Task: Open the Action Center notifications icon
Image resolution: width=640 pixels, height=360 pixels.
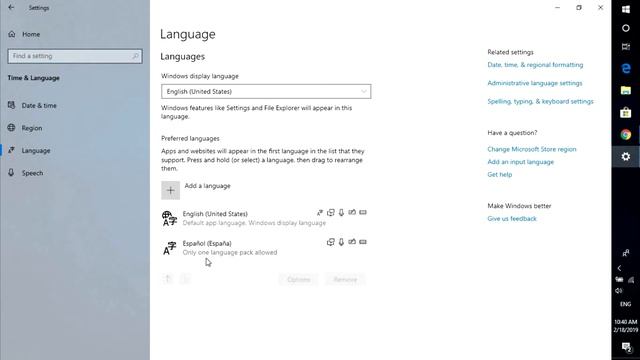Action: pos(626,347)
